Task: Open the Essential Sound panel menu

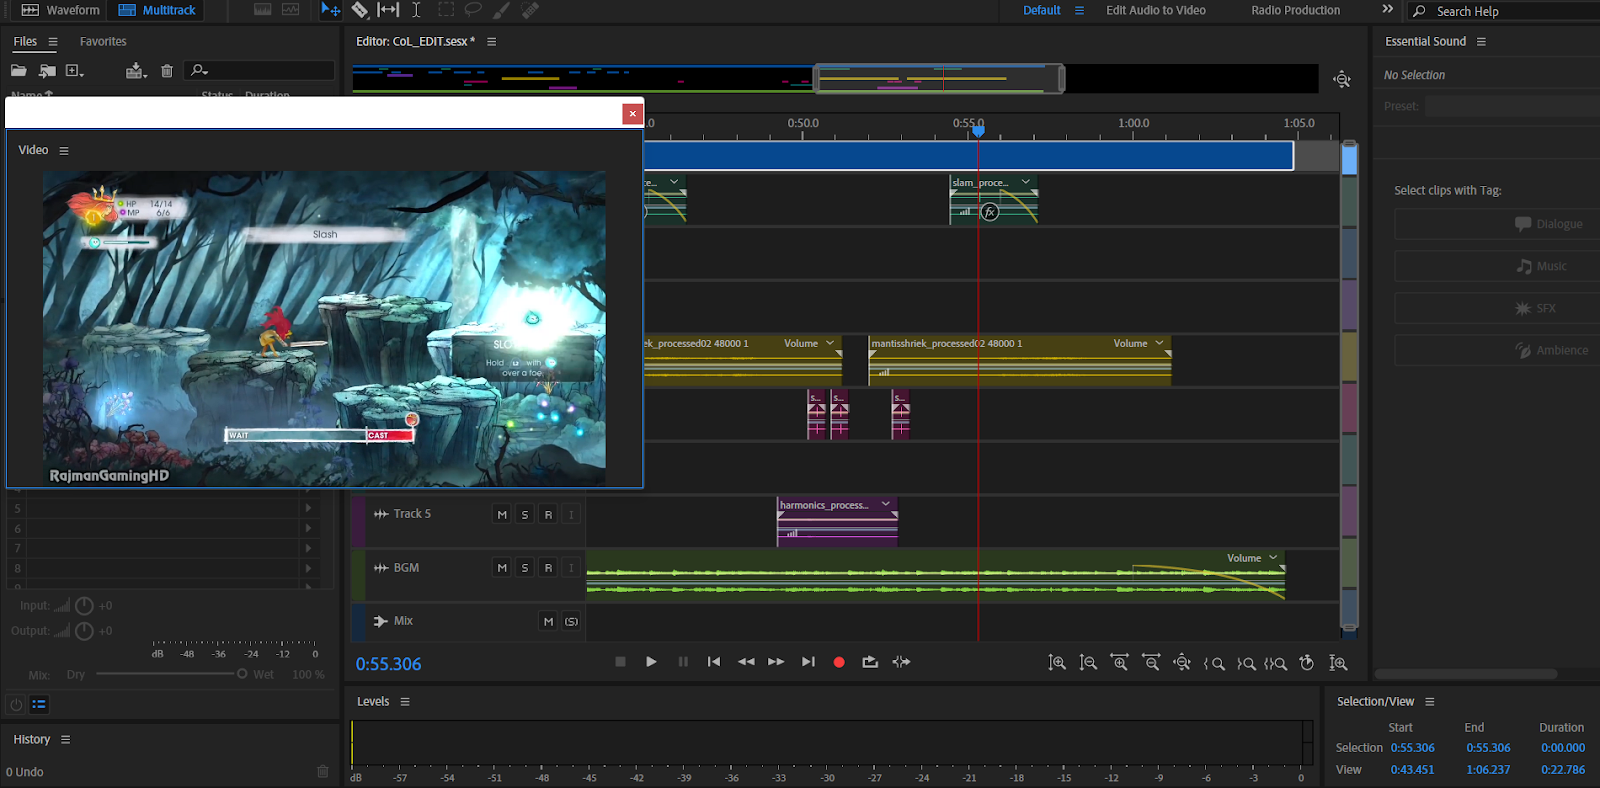Action: click(1481, 42)
